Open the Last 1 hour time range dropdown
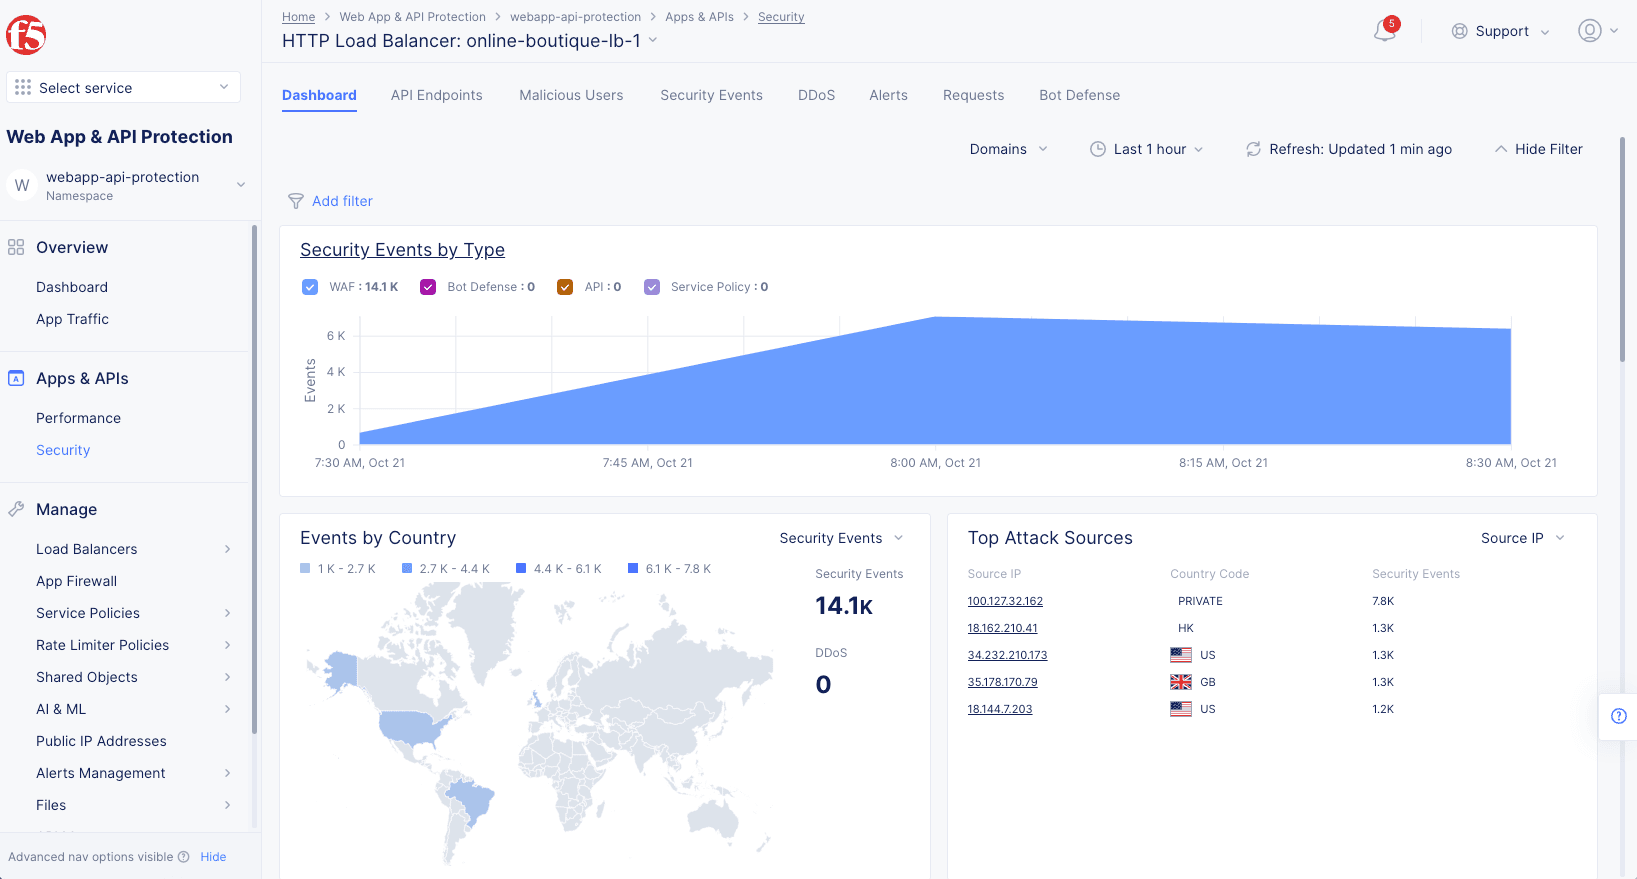This screenshot has height=879, width=1637. 1146,149
